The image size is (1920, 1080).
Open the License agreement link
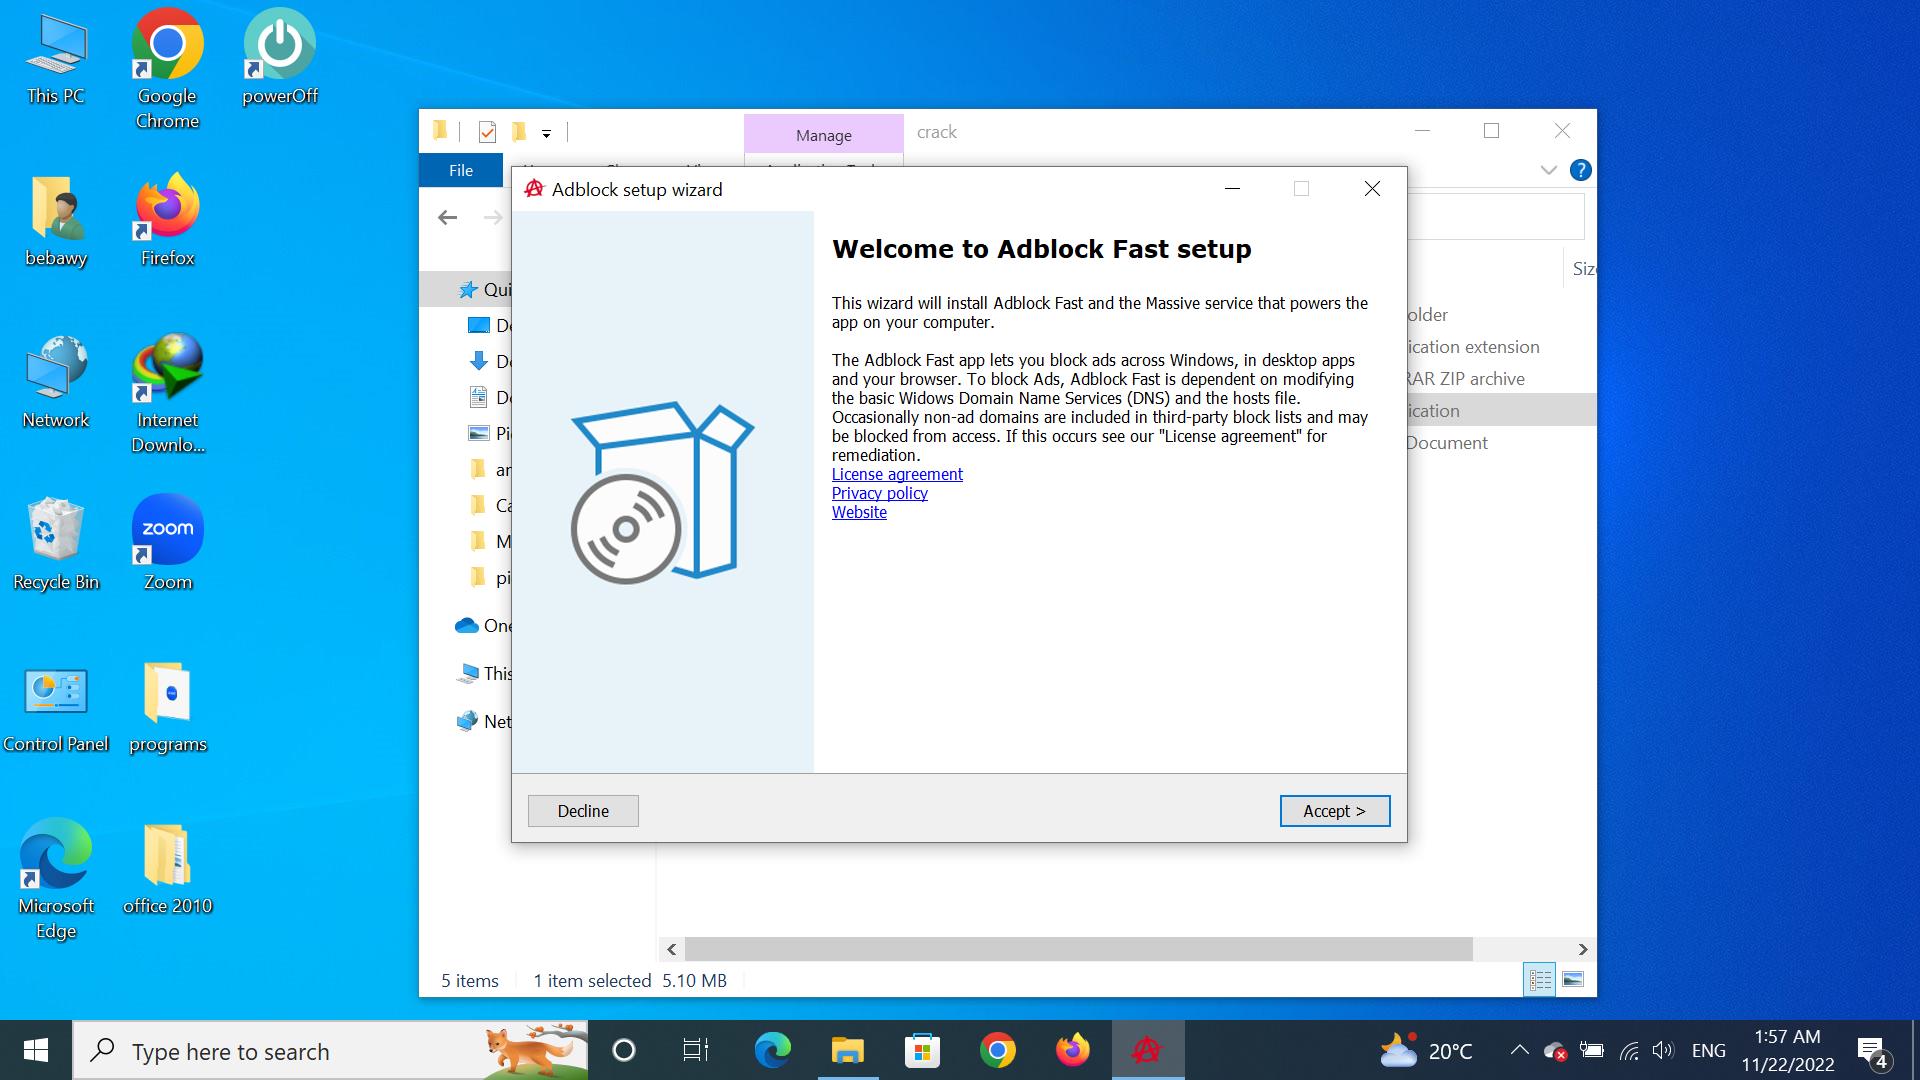897,474
